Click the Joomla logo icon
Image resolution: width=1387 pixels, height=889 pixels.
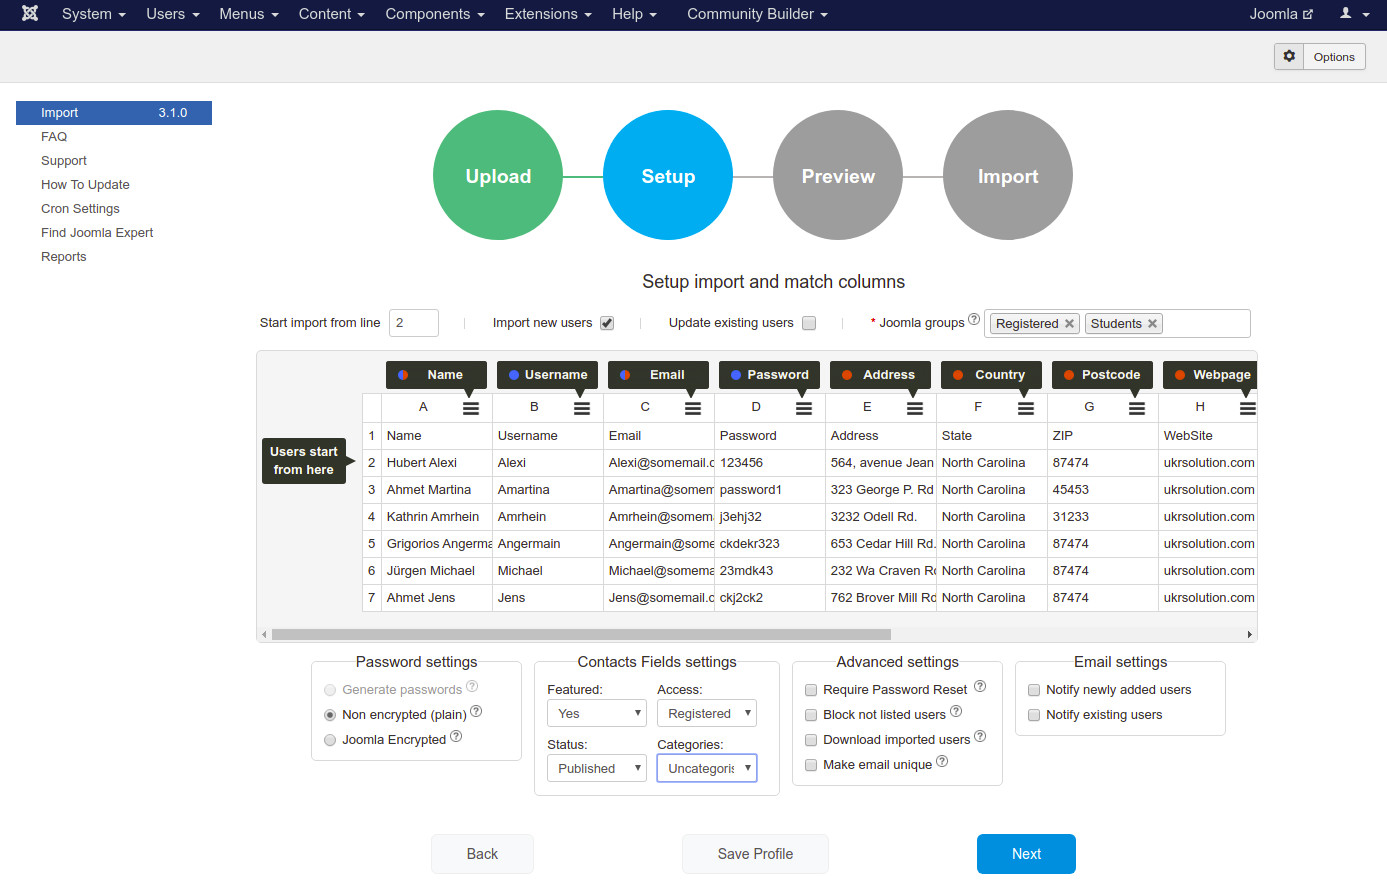pyautogui.click(x=30, y=14)
